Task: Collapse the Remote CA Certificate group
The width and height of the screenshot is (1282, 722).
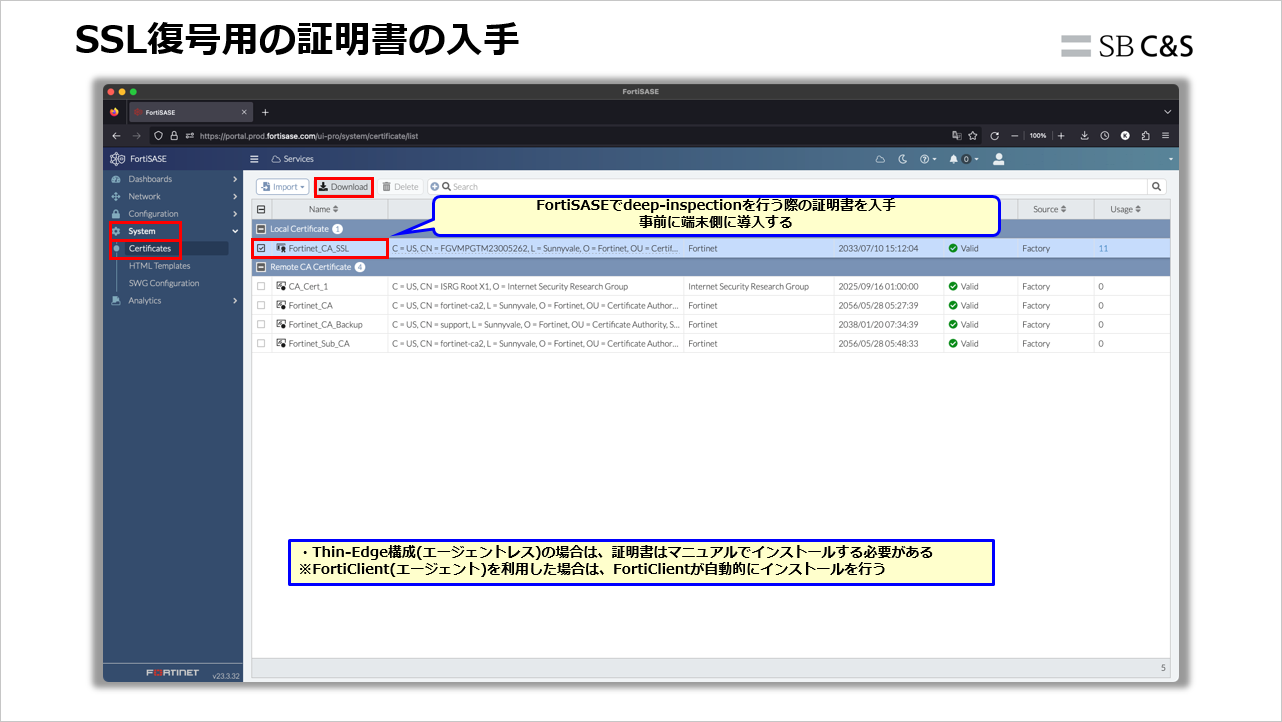Action: (x=259, y=266)
